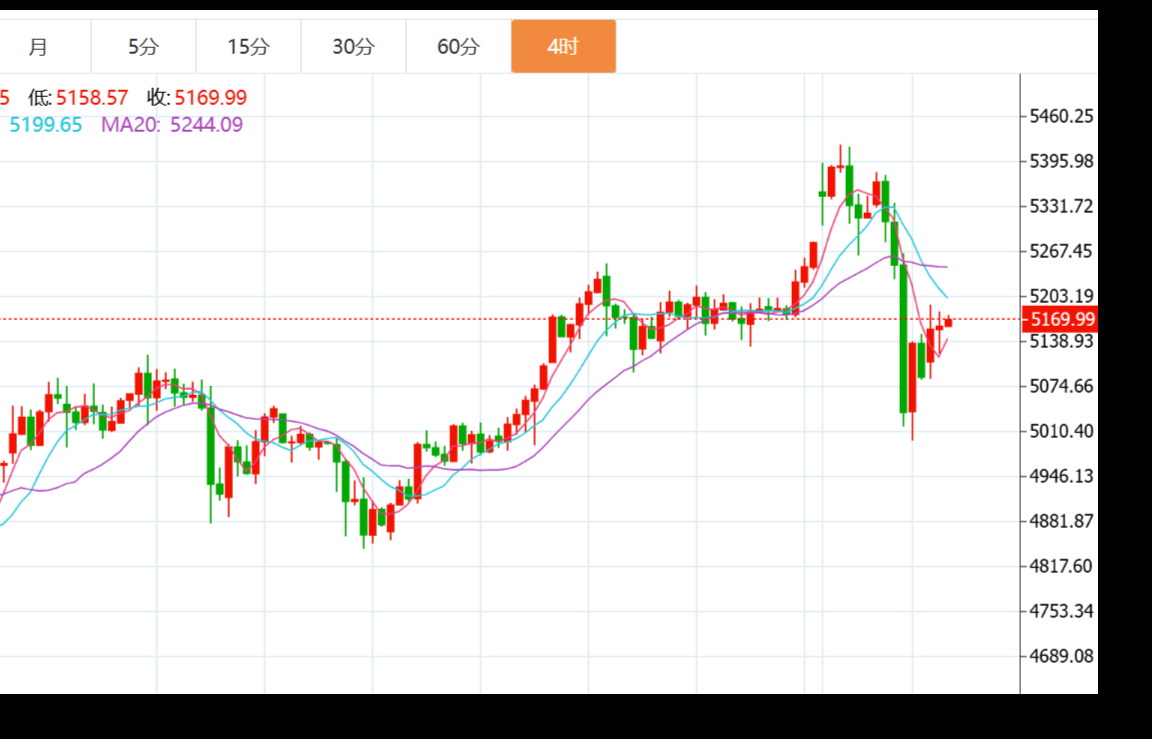Click the 收 5169.99 close price readout
Viewport: 1152px width, 739px height.
coord(197,98)
